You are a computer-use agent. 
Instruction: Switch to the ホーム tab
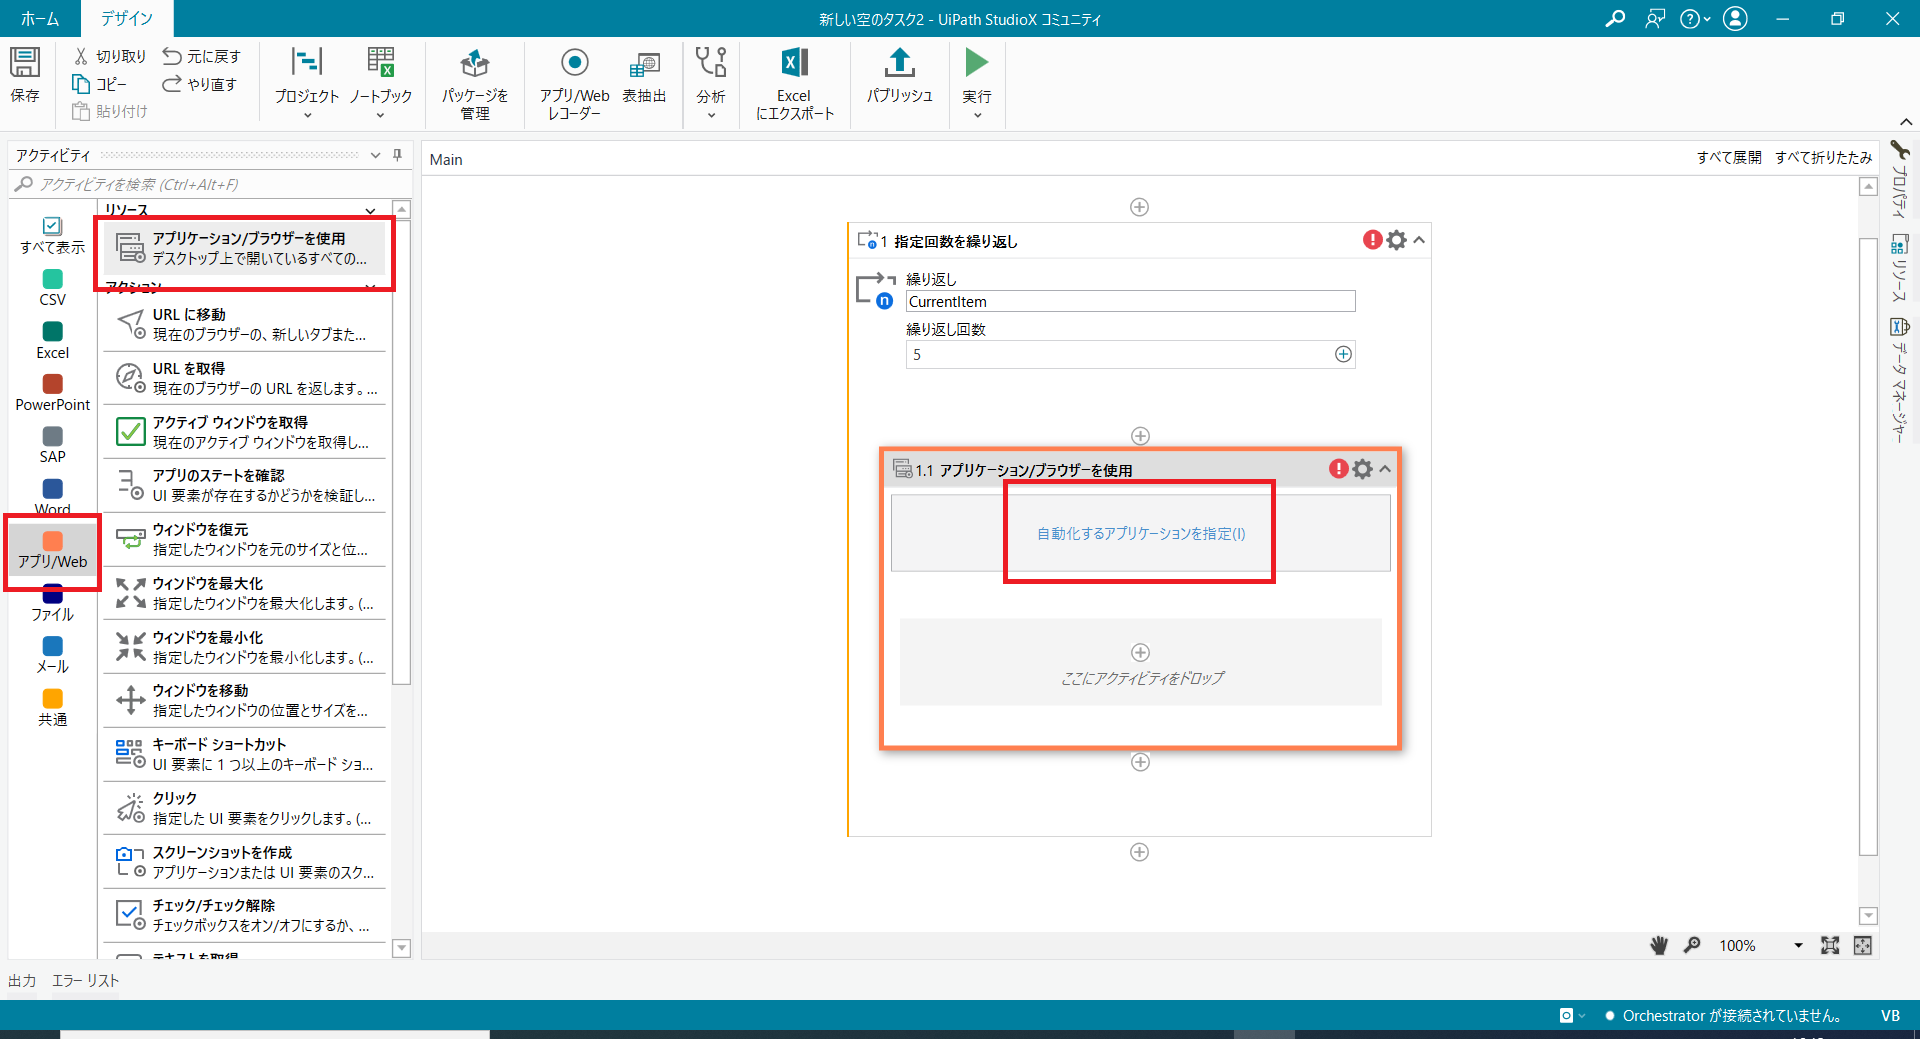40,19
